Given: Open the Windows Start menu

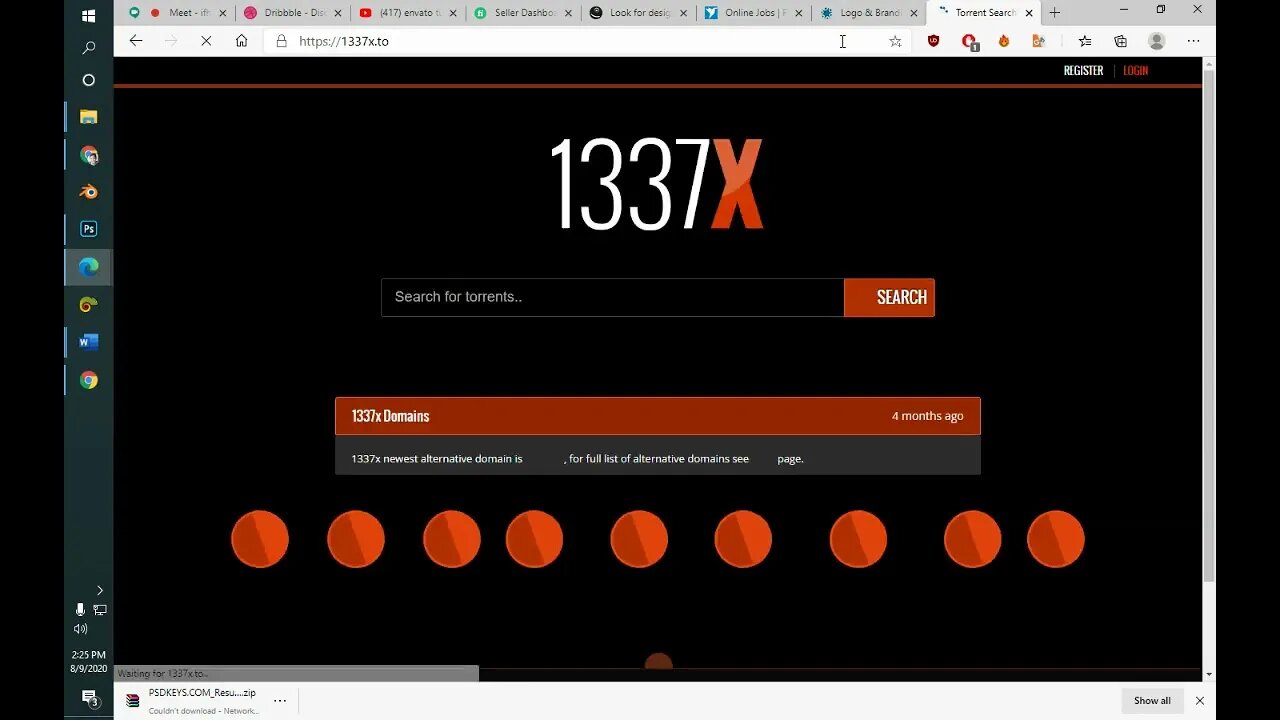Looking at the screenshot, I should [x=88, y=16].
